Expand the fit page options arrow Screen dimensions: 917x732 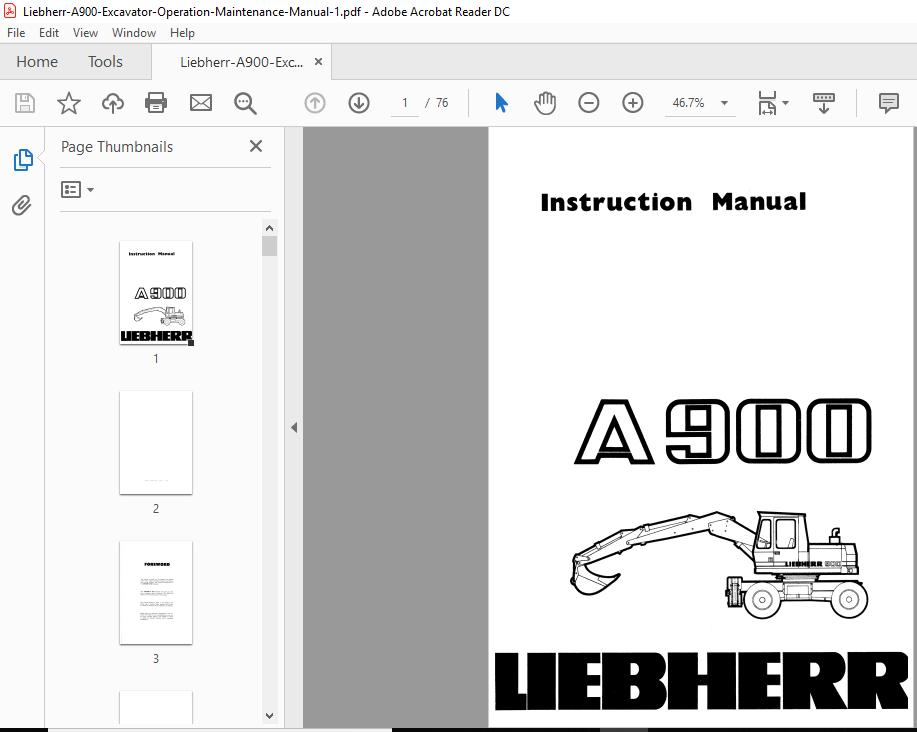[785, 103]
